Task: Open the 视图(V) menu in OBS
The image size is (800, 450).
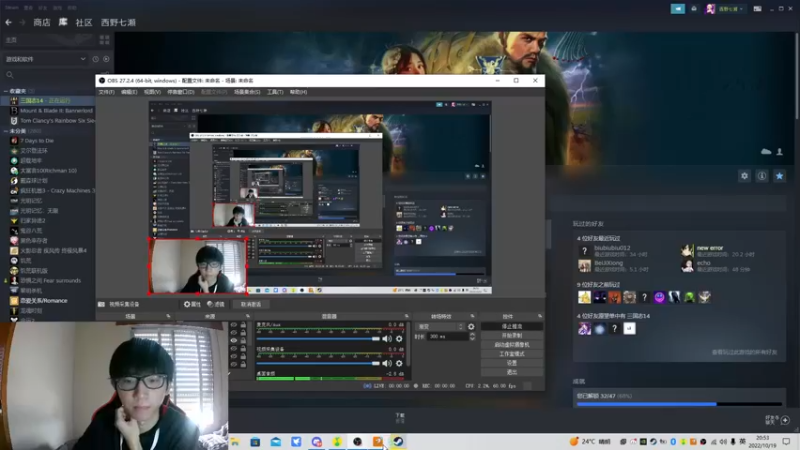Action: tap(152, 92)
